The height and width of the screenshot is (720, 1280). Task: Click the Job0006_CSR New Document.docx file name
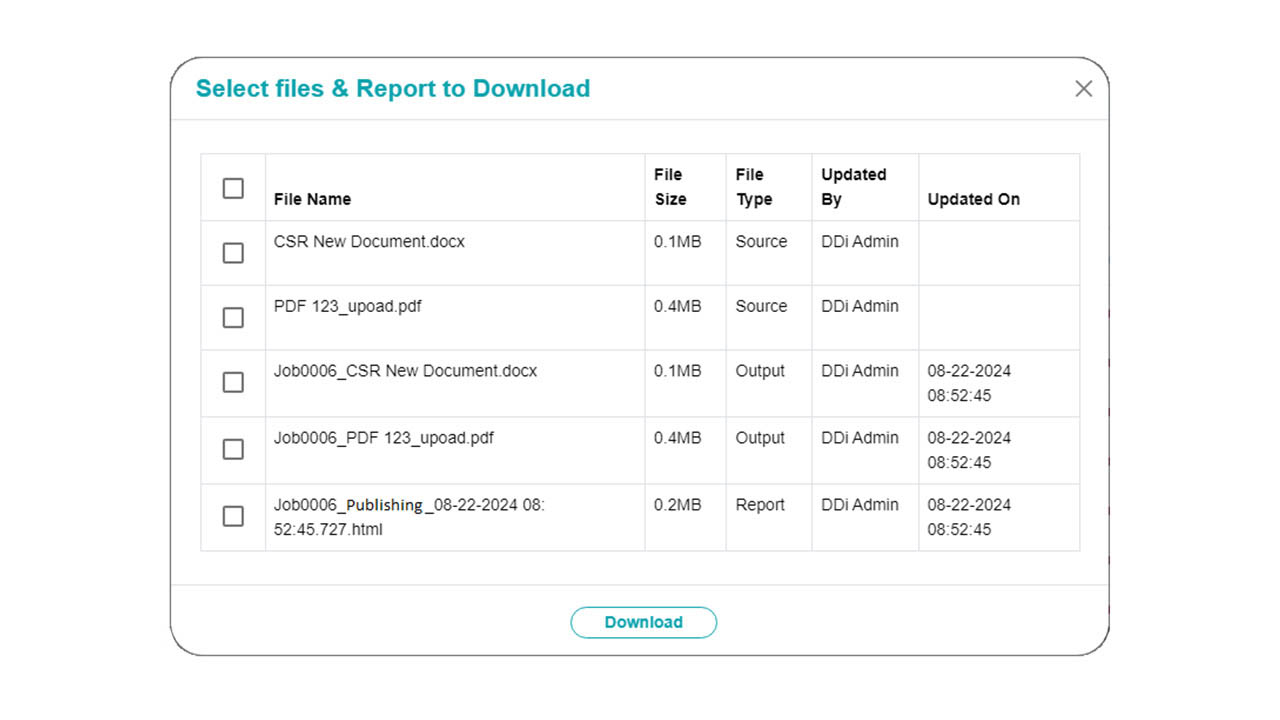coord(405,371)
